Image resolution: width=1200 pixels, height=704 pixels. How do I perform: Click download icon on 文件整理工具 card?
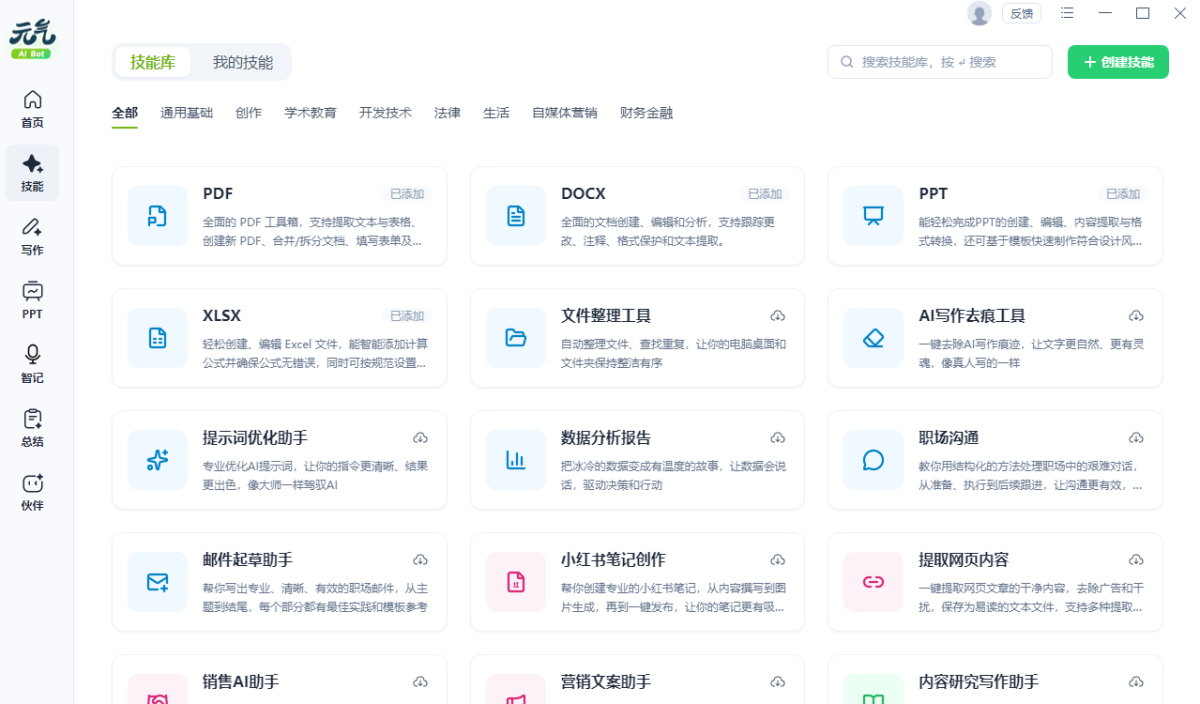pos(778,316)
